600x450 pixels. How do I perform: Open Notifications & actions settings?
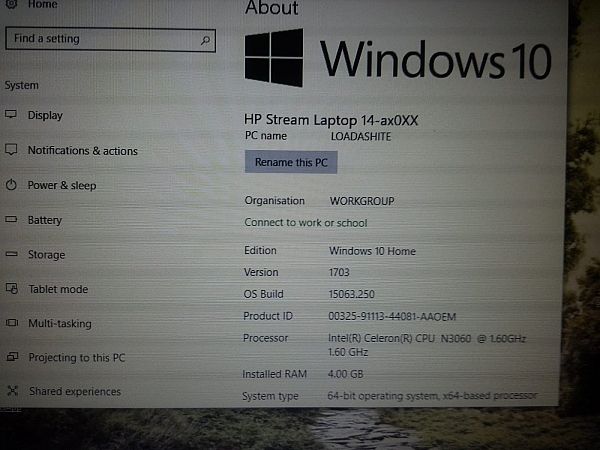coord(83,151)
